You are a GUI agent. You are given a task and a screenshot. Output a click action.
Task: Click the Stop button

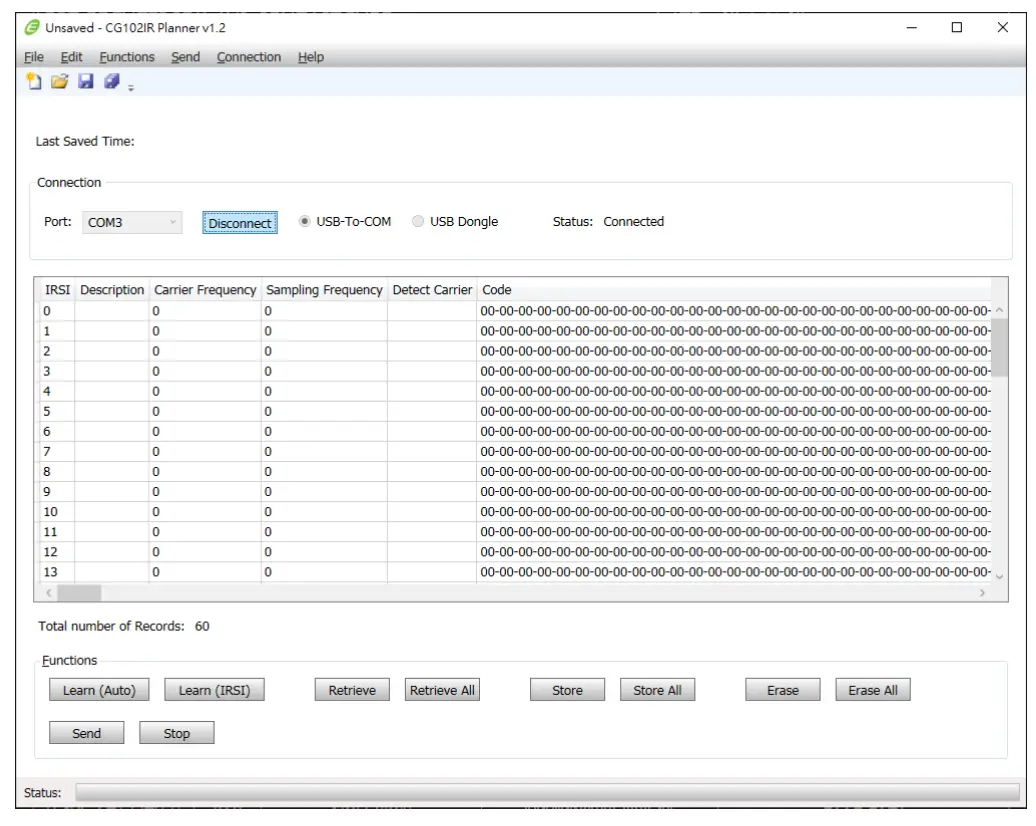(176, 733)
